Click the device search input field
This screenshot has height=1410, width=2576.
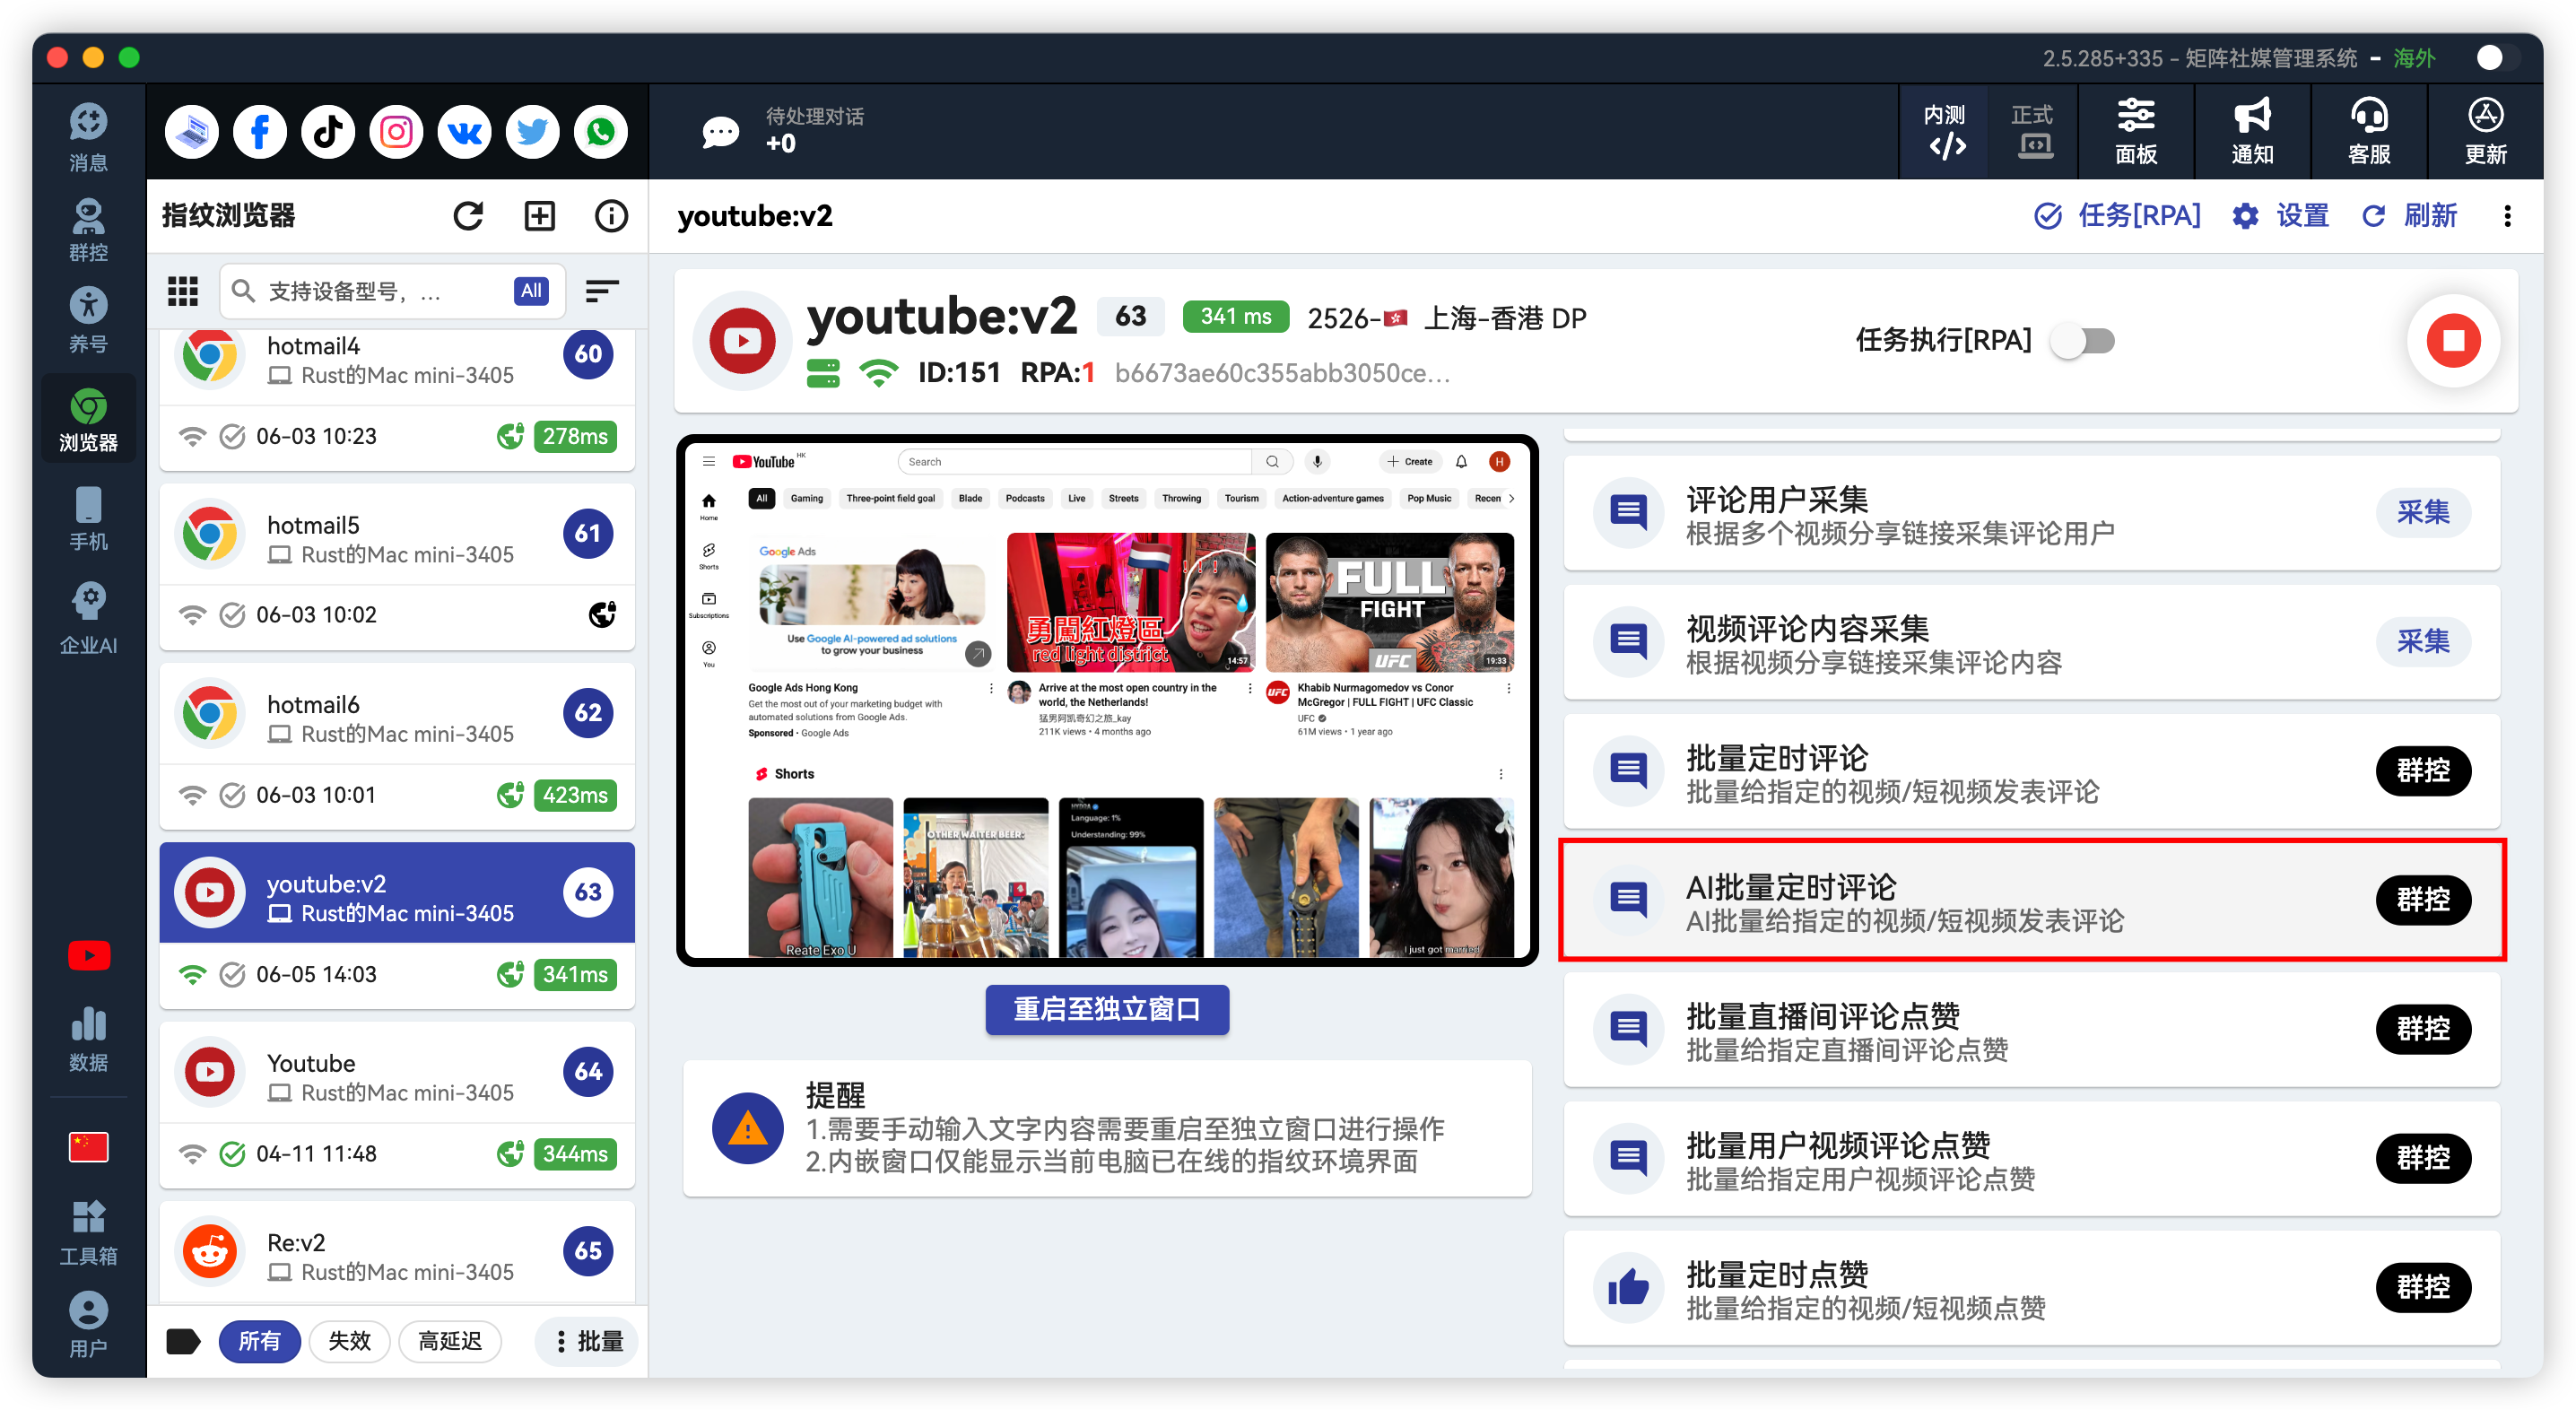click(393, 291)
